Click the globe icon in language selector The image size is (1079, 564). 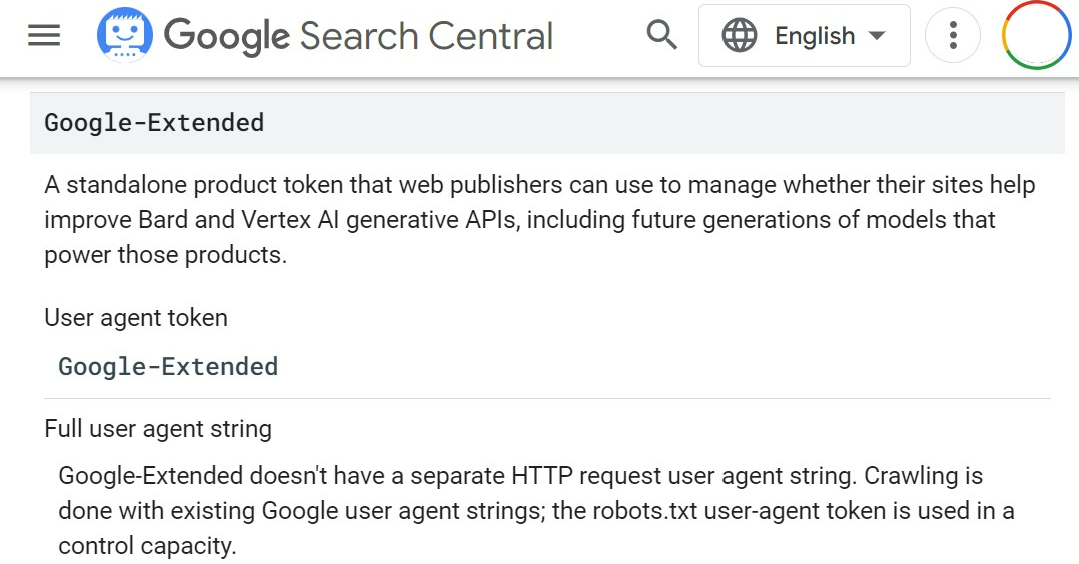[739, 35]
